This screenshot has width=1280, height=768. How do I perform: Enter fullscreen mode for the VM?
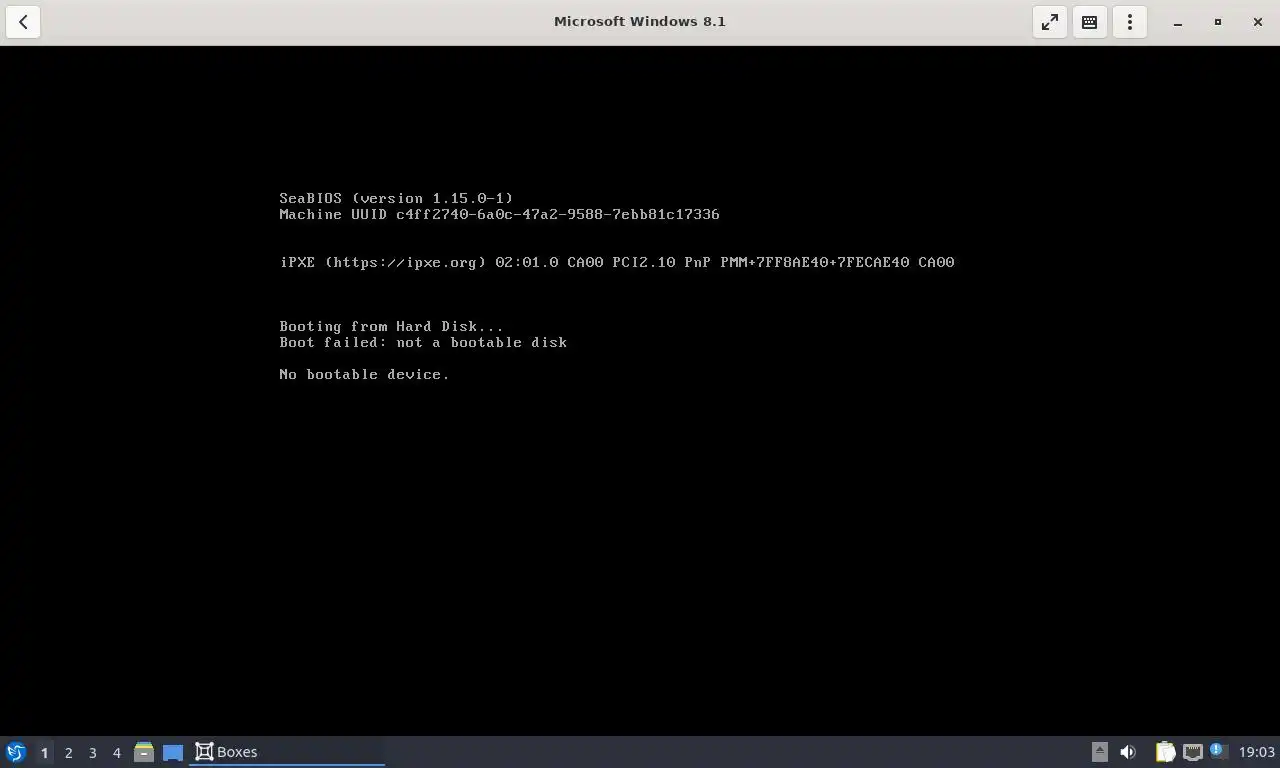point(1050,21)
